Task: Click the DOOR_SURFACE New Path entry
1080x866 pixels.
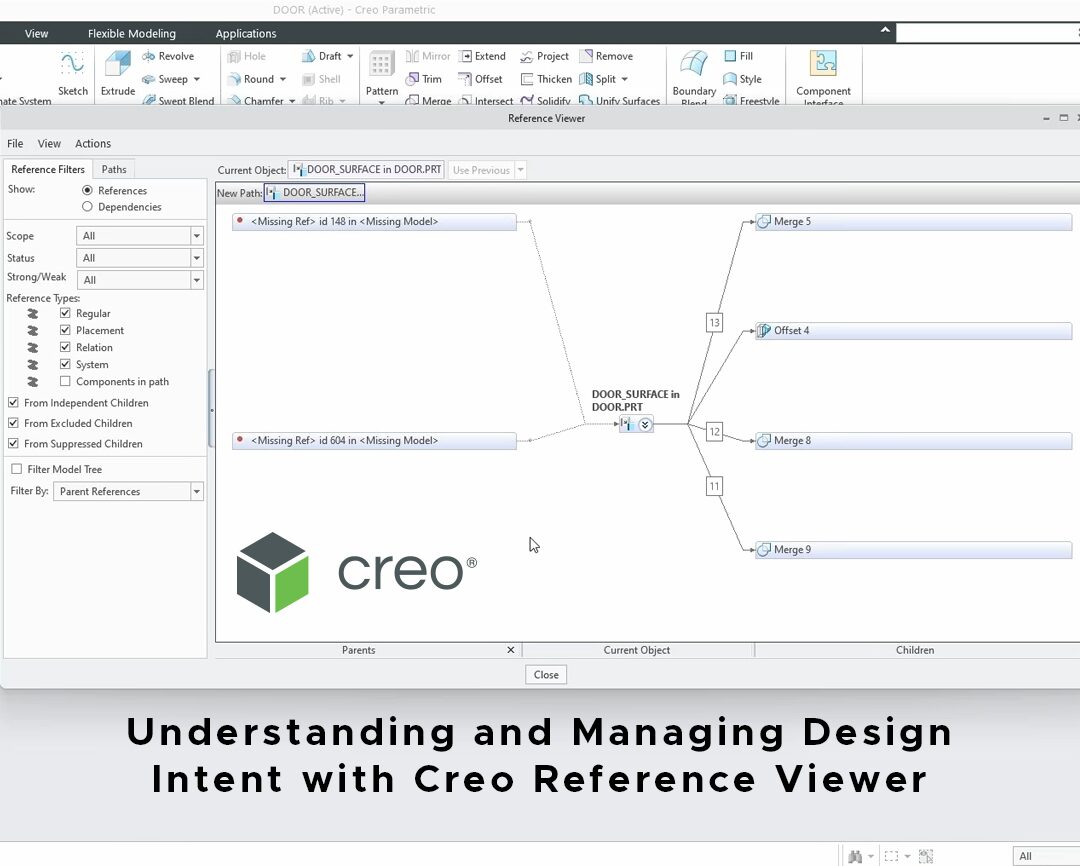Action: pyautogui.click(x=315, y=193)
